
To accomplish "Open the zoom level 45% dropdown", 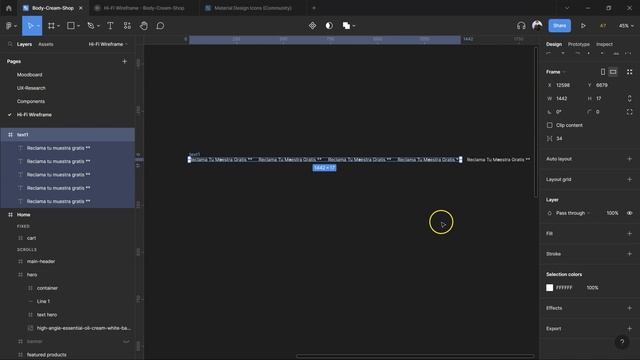I will pos(626,26).
